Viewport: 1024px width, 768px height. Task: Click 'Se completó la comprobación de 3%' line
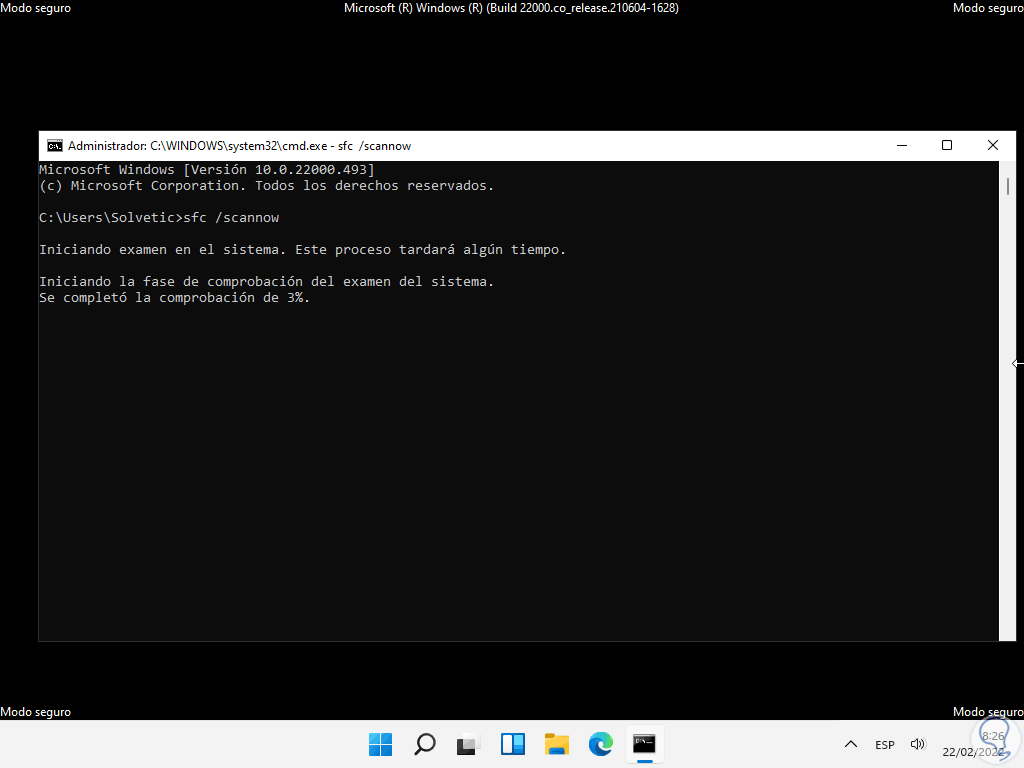(x=174, y=298)
